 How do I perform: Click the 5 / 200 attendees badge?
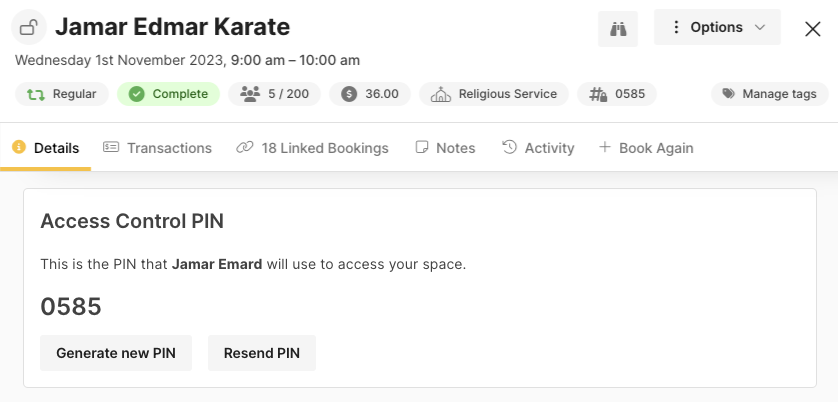[274, 94]
